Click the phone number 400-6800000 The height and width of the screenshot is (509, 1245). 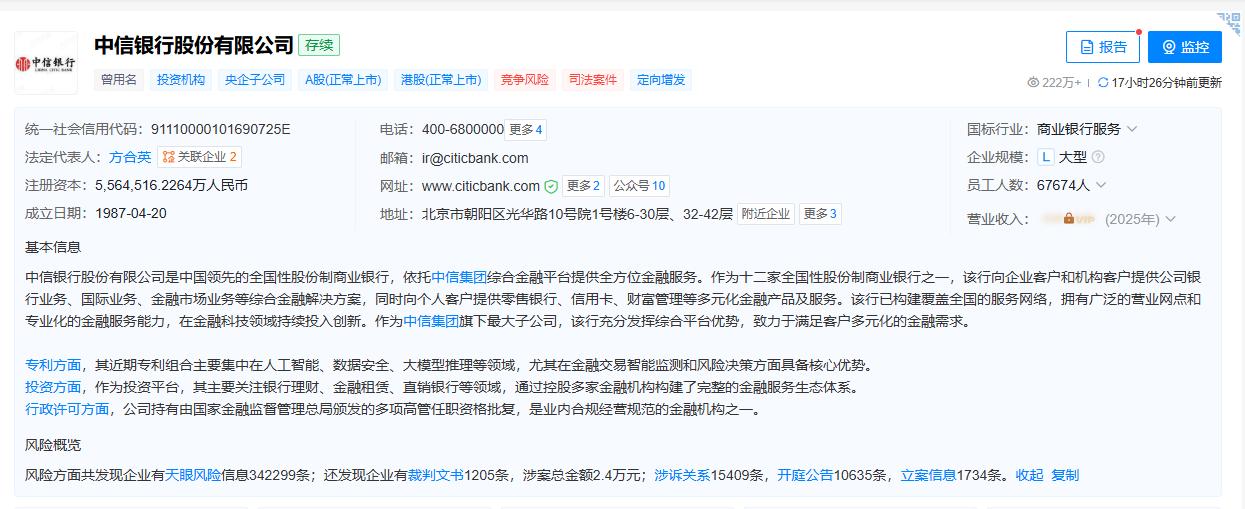[463, 129]
